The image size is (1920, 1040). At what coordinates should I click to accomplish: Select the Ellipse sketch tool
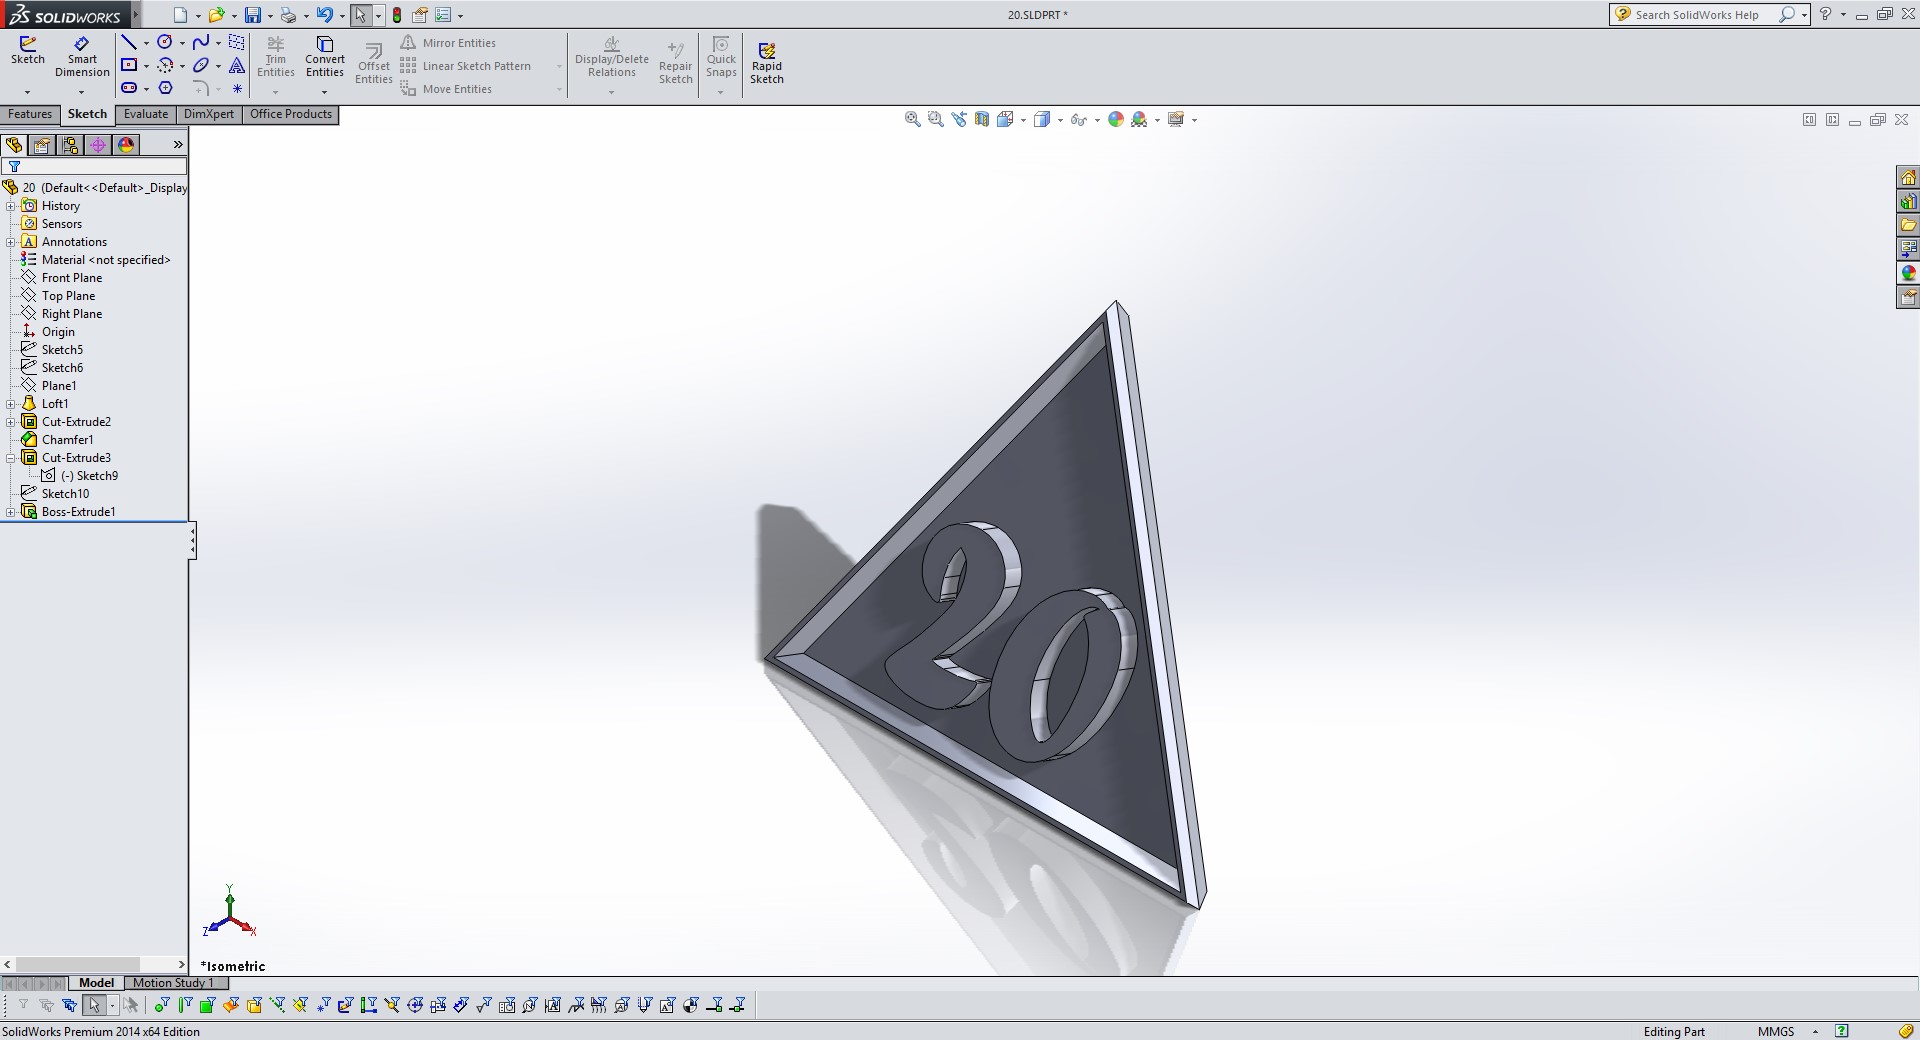(x=201, y=65)
